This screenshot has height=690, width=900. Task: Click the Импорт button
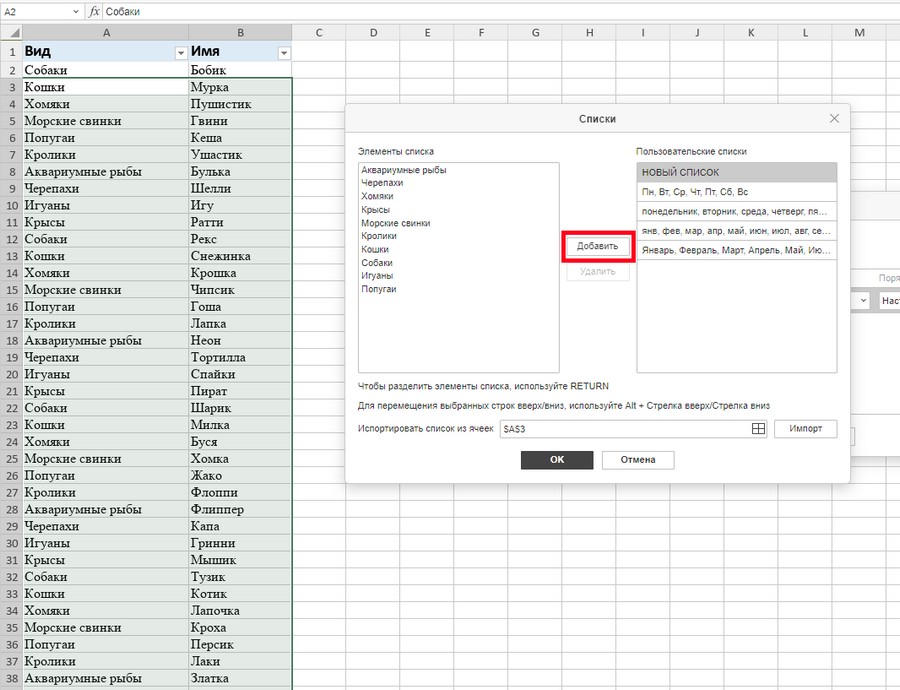point(804,429)
